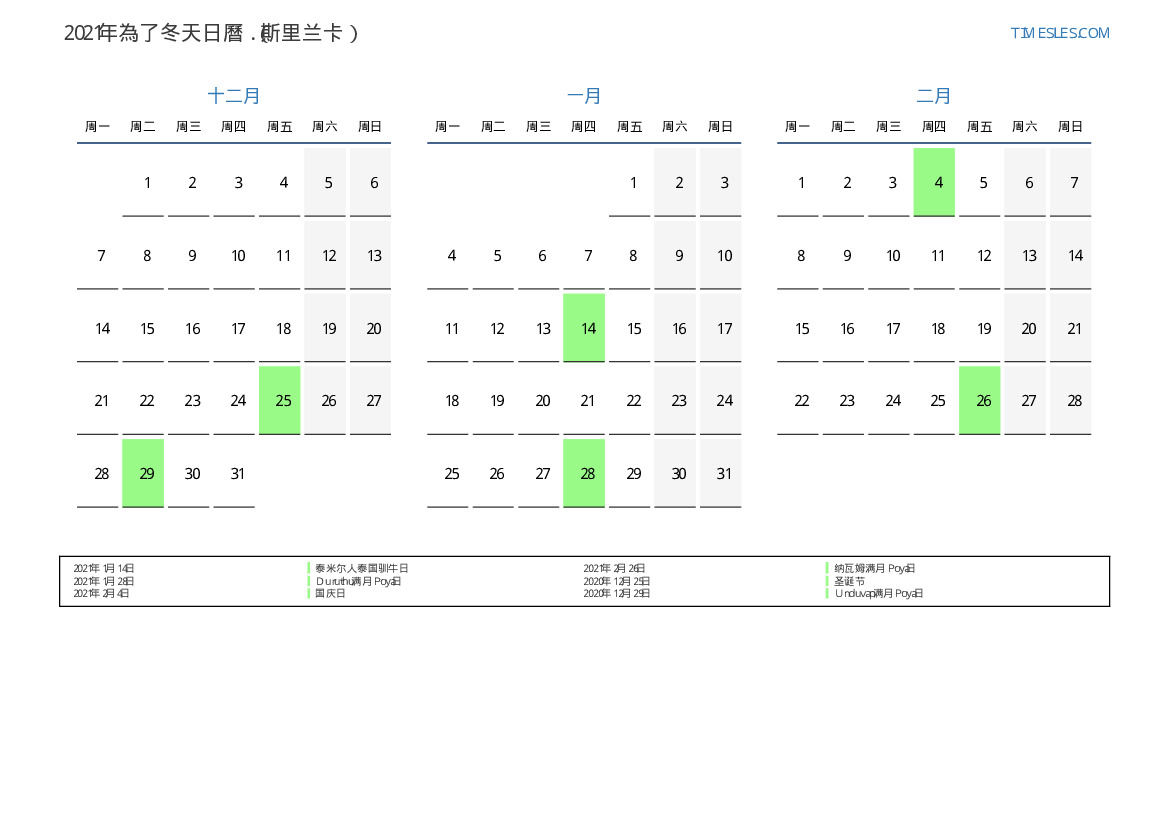Click 周日 header in December calendar

[x=371, y=126]
